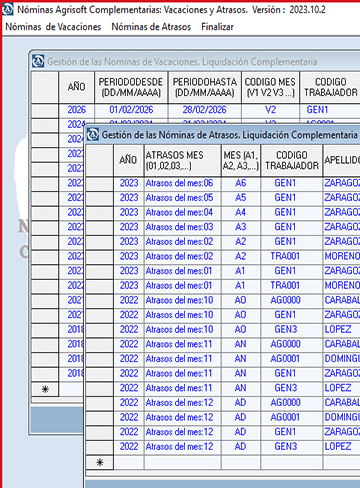The image size is (360, 488).
Task: Select DOMINGU surname in the AN row
Action: 342,359
